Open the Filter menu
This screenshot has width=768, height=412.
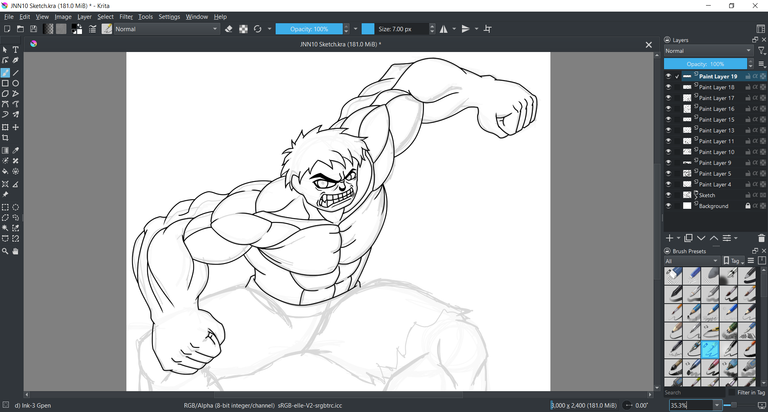(x=126, y=17)
